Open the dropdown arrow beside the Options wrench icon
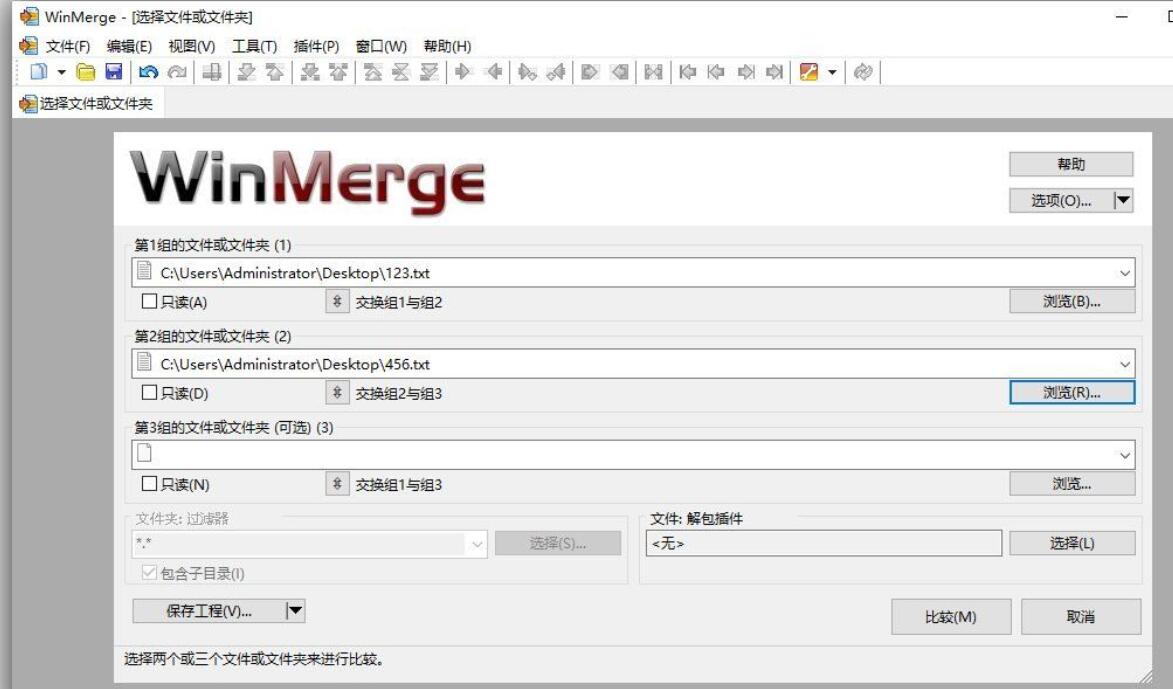The image size is (1173, 689). coord(832,73)
